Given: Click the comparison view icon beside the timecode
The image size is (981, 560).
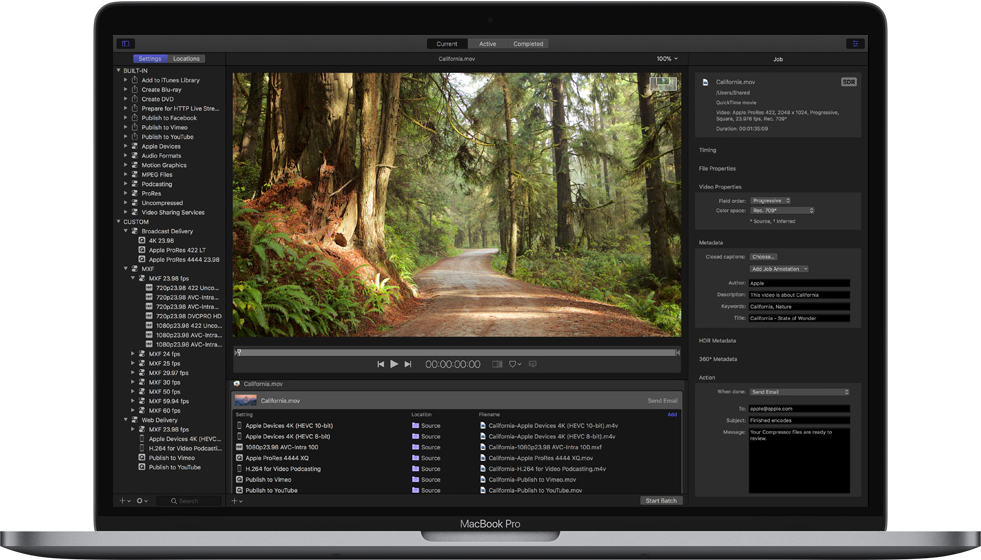Looking at the screenshot, I should (x=497, y=365).
